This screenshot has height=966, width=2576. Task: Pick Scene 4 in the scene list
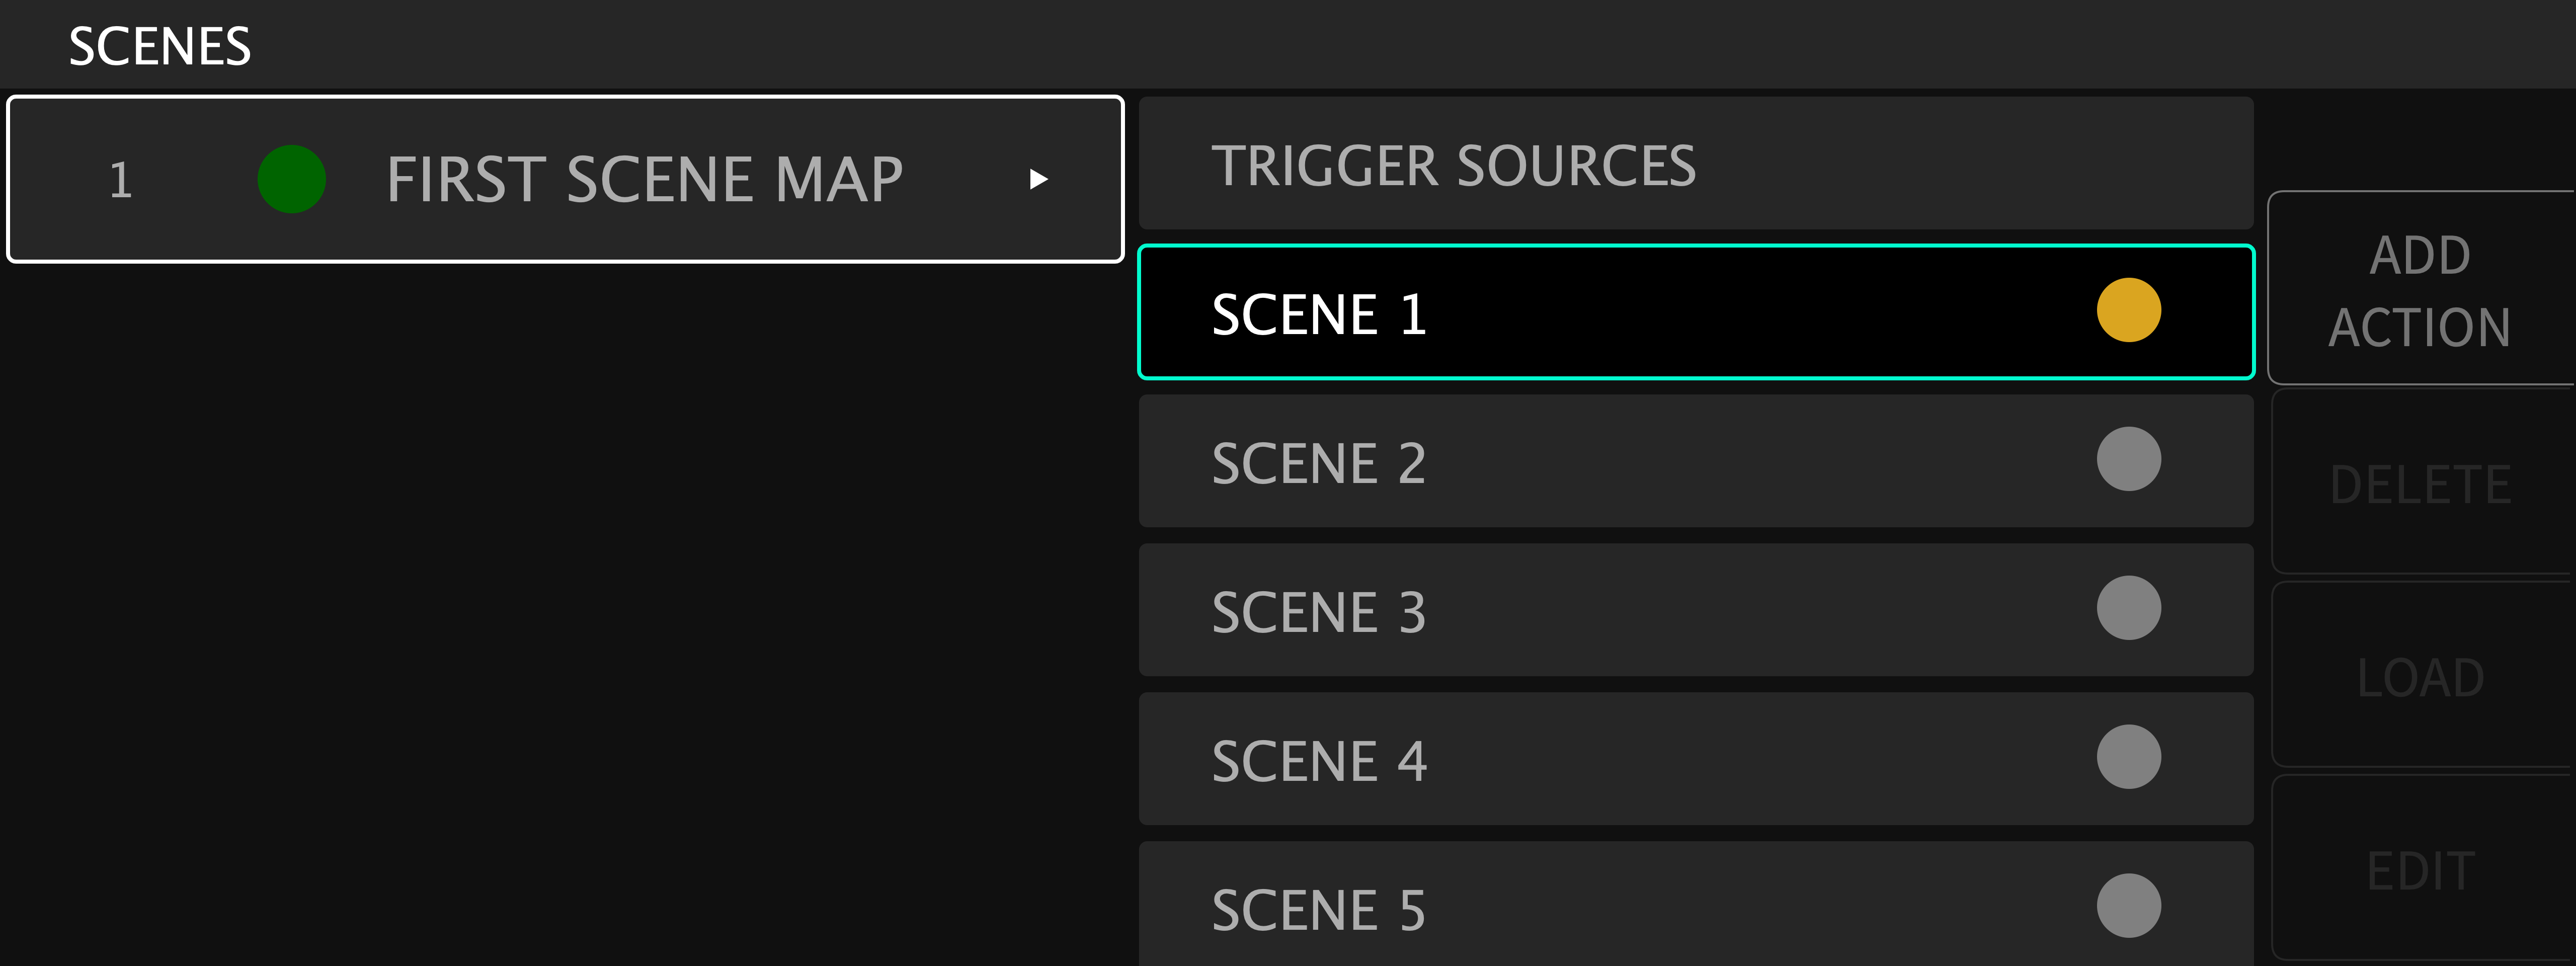[x=1696, y=759]
